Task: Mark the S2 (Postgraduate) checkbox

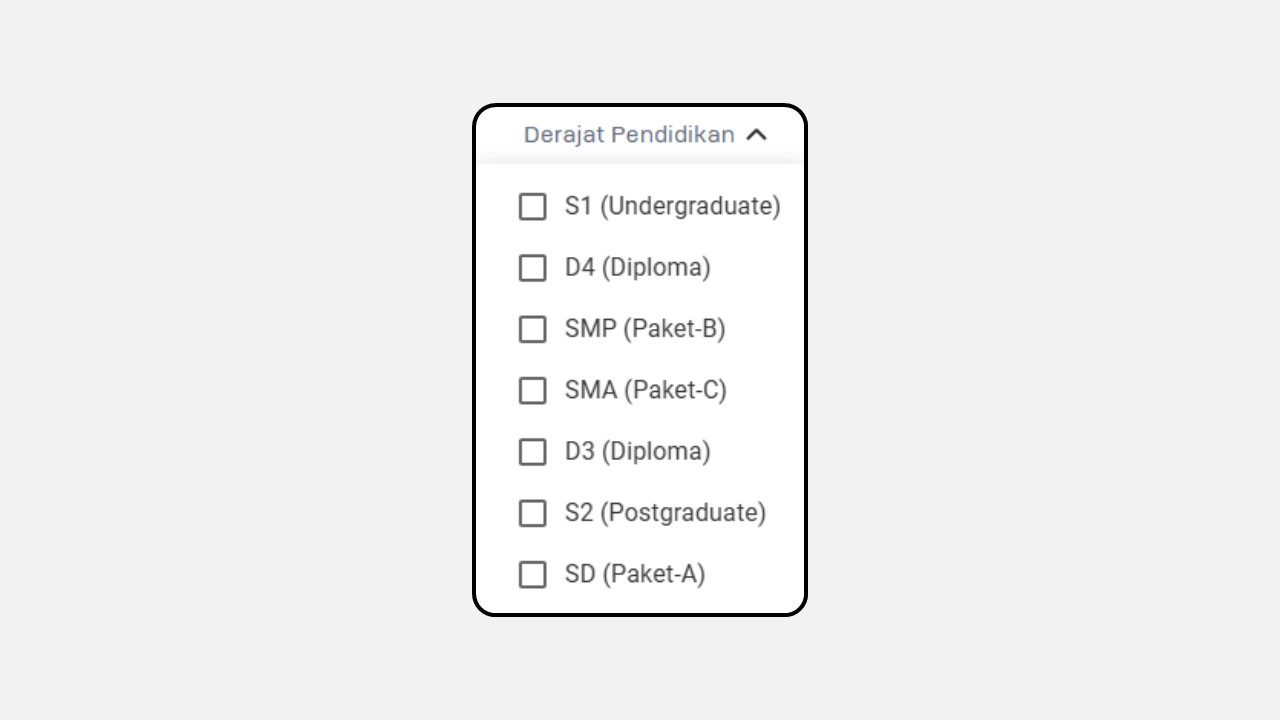Action: click(533, 513)
